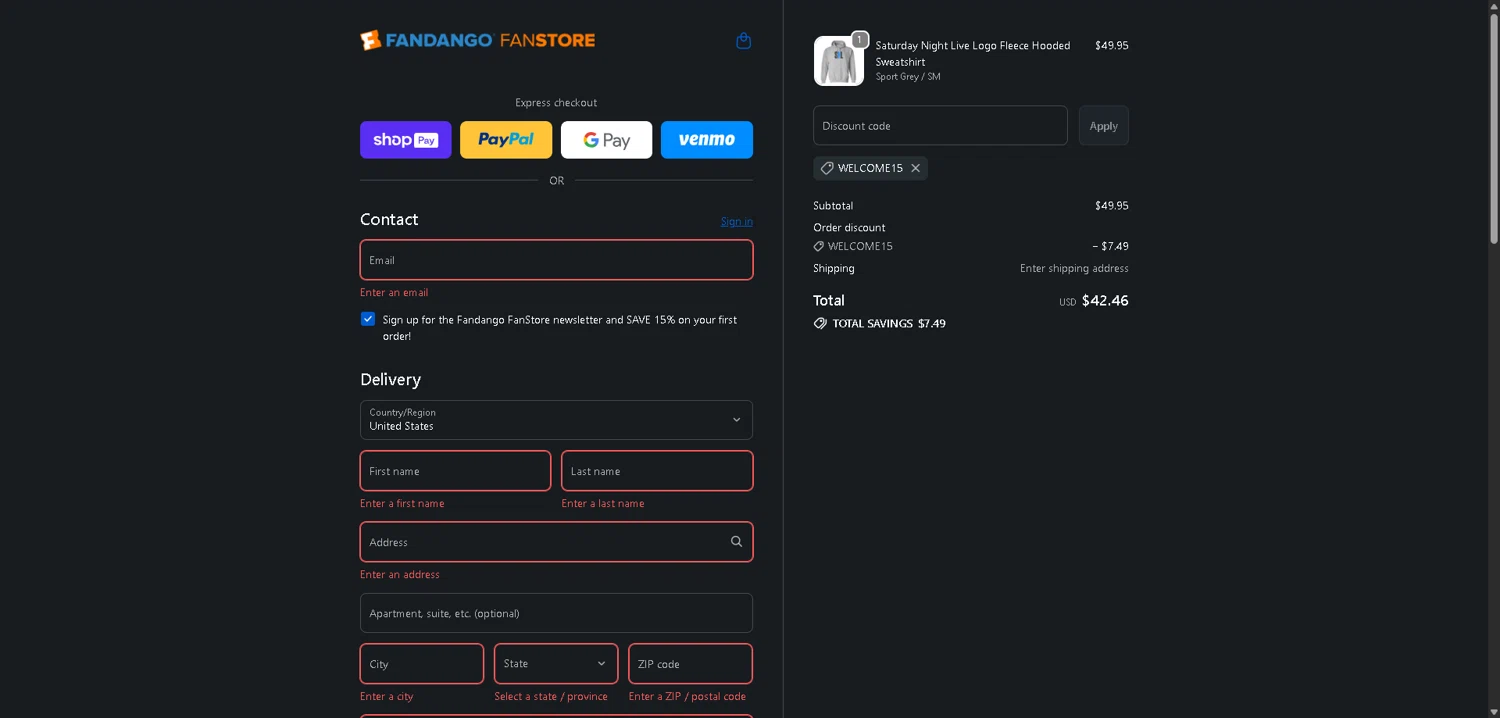This screenshot has width=1500, height=718.
Task: Click the WELCOME15 tag icon under Order discount
Action: click(x=819, y=246)
